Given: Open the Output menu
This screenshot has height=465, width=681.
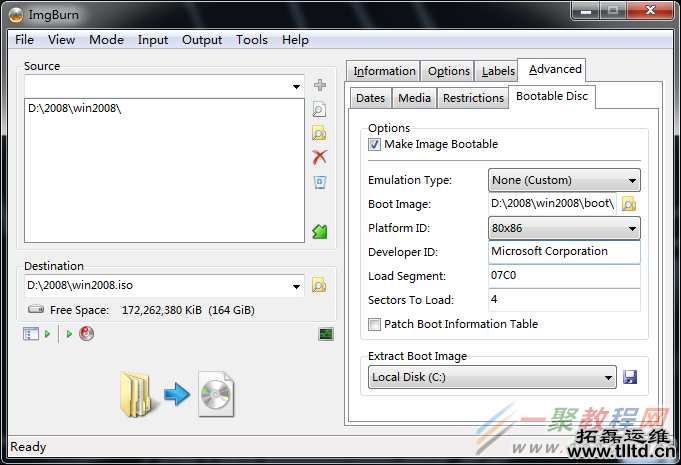Looking at the screenshot, I should coord(202,40).
